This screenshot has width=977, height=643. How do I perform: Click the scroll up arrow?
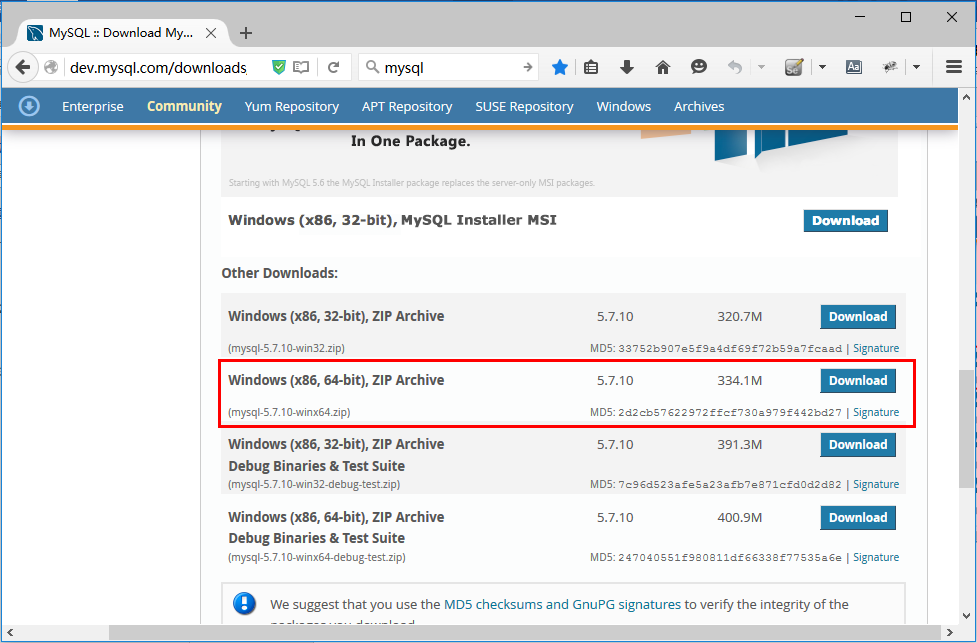tap(966, 97)
